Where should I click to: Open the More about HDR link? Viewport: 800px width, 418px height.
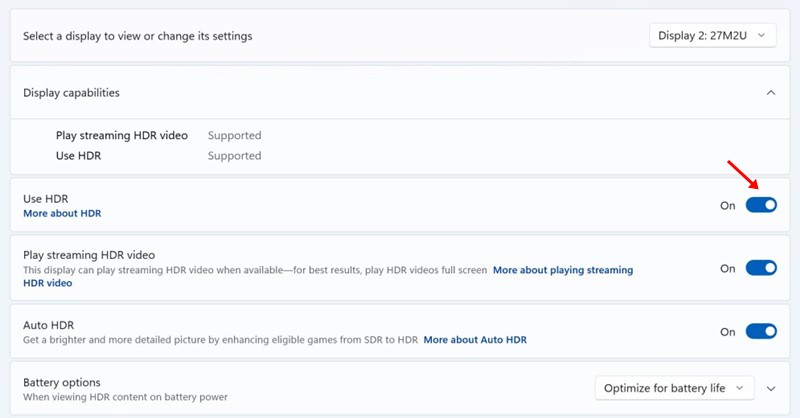pyautogui.click(x=62, y=214)
